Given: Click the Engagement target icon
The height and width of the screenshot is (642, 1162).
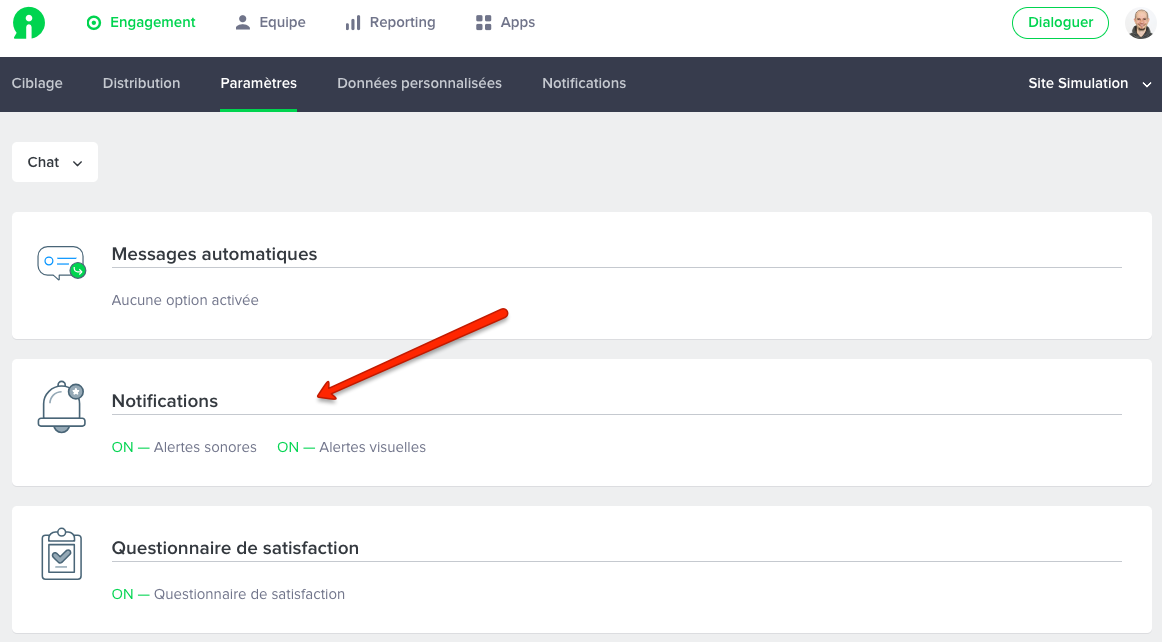Looking at the screenshot, I should tap(93, 23).
